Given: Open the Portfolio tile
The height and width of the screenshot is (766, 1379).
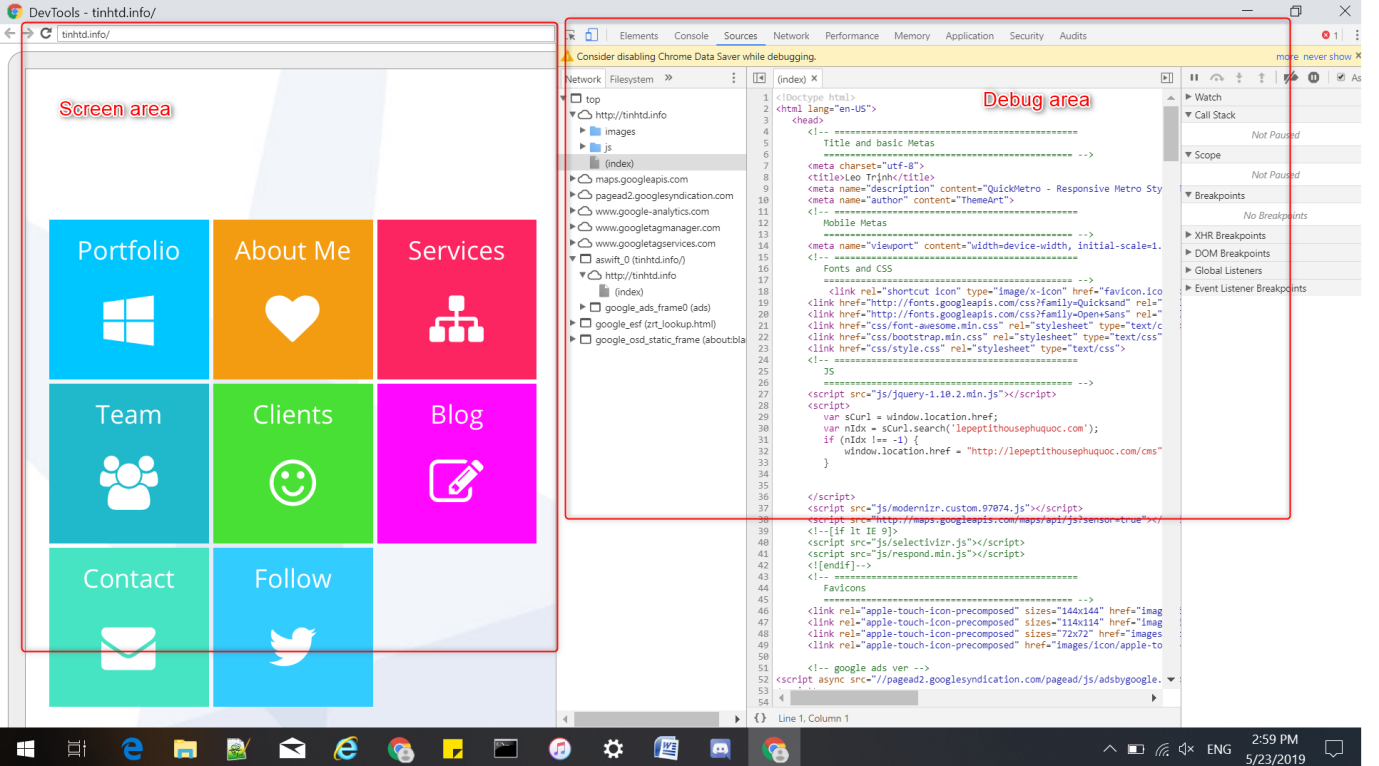Looking at the screenshot, I should tap(129, 299).
